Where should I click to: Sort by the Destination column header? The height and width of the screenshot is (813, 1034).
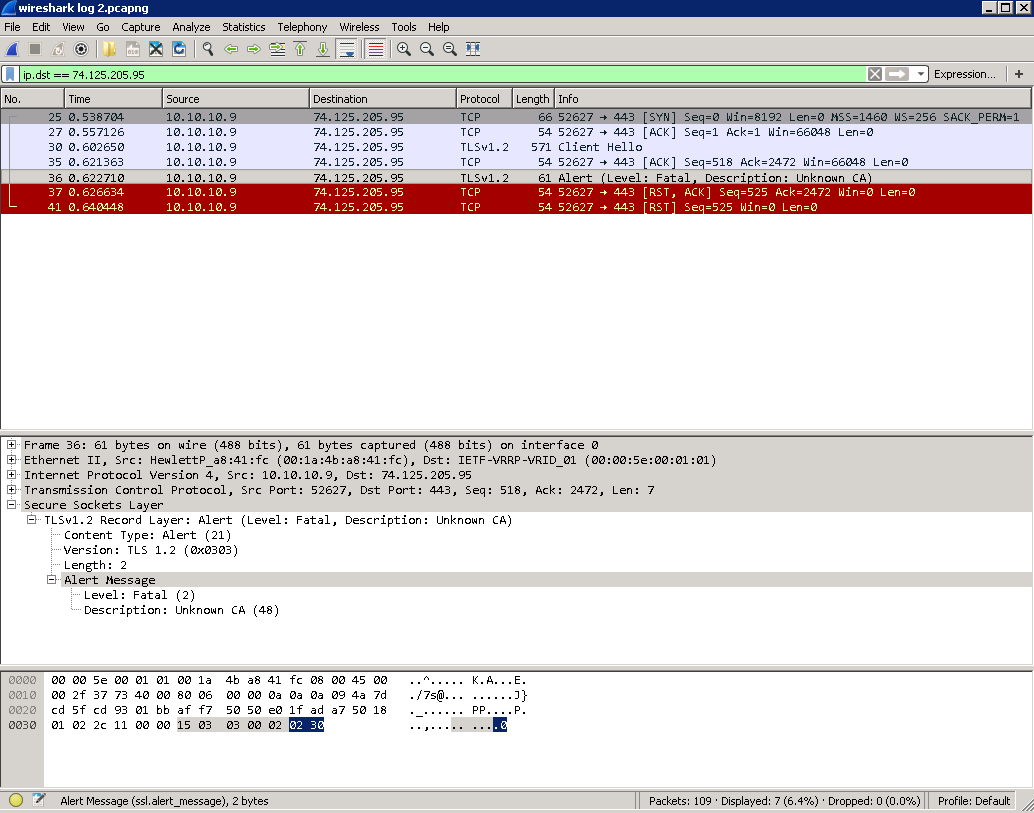[383, 99]
